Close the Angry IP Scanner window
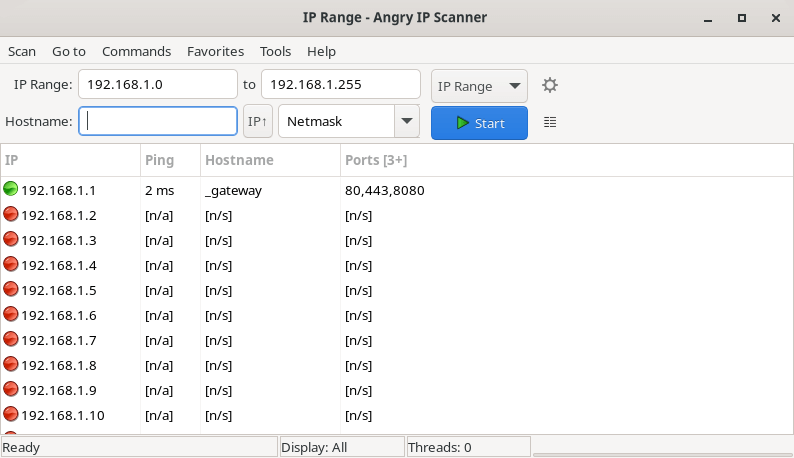The image size is (794, 458). tap(776, 18)
